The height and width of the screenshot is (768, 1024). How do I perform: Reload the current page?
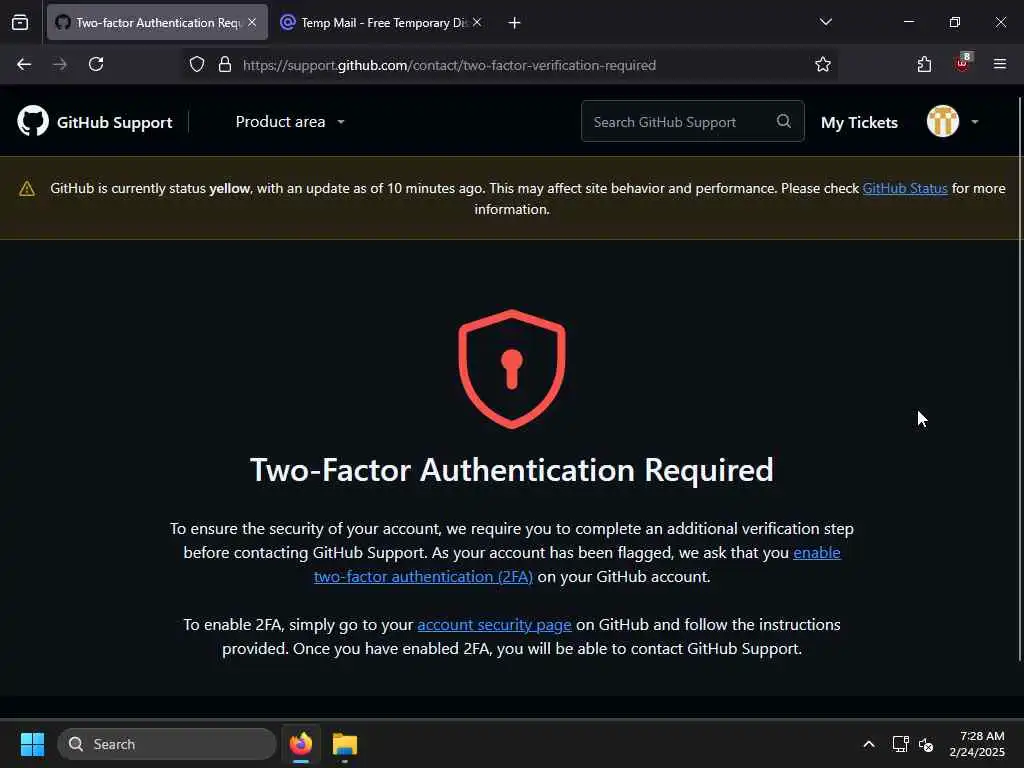point(96,65)
